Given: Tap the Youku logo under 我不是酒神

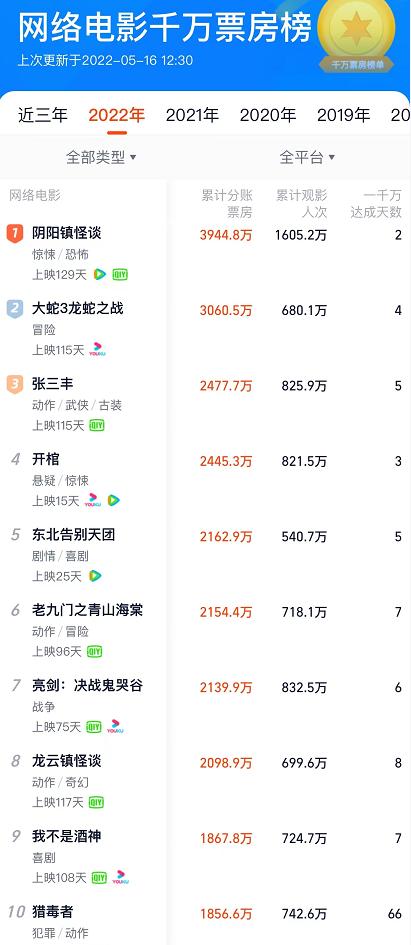Looking at the screenshot, I should tap(121, 878).
